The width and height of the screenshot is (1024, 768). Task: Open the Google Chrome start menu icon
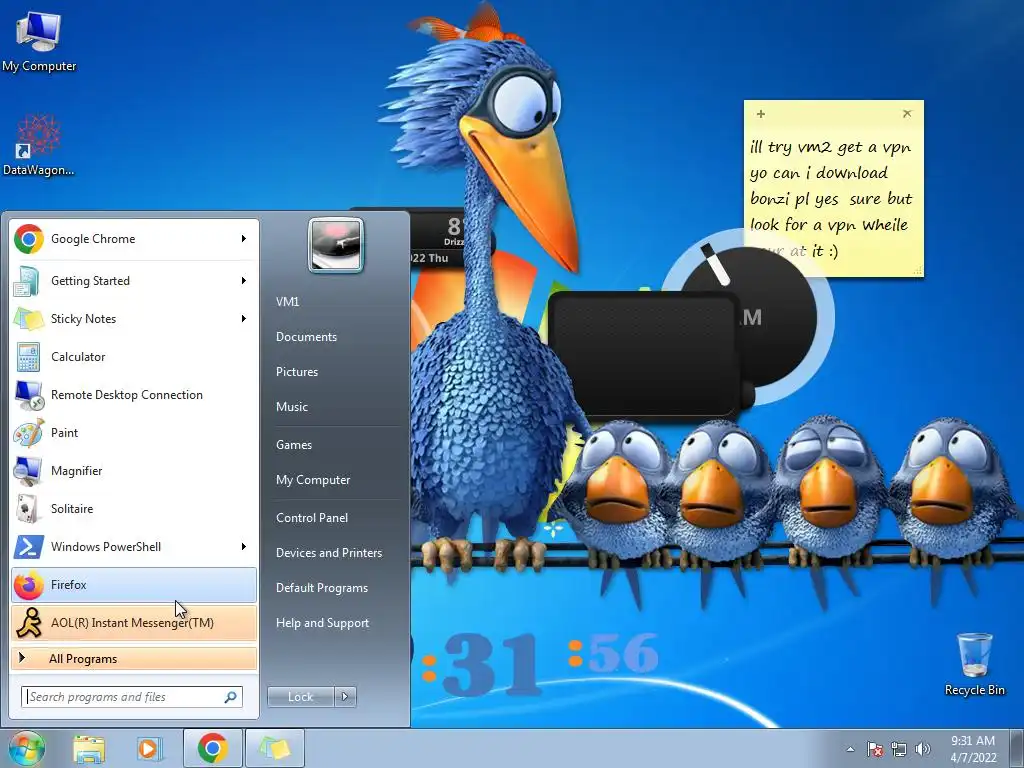[29, 239]
